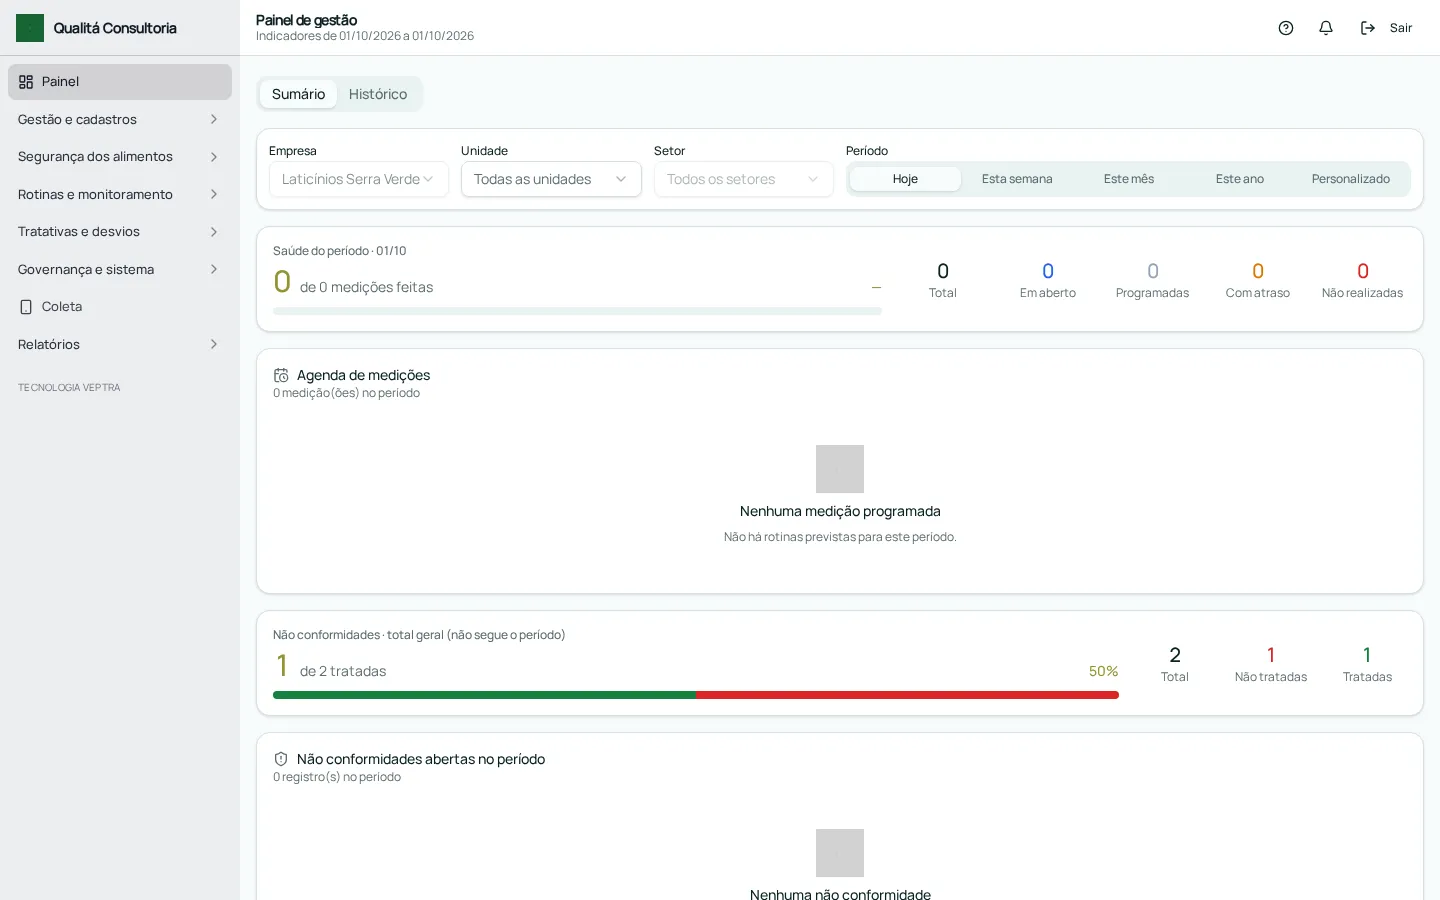Expand Tratativas e desvios menu

click(x=120, y=232)
